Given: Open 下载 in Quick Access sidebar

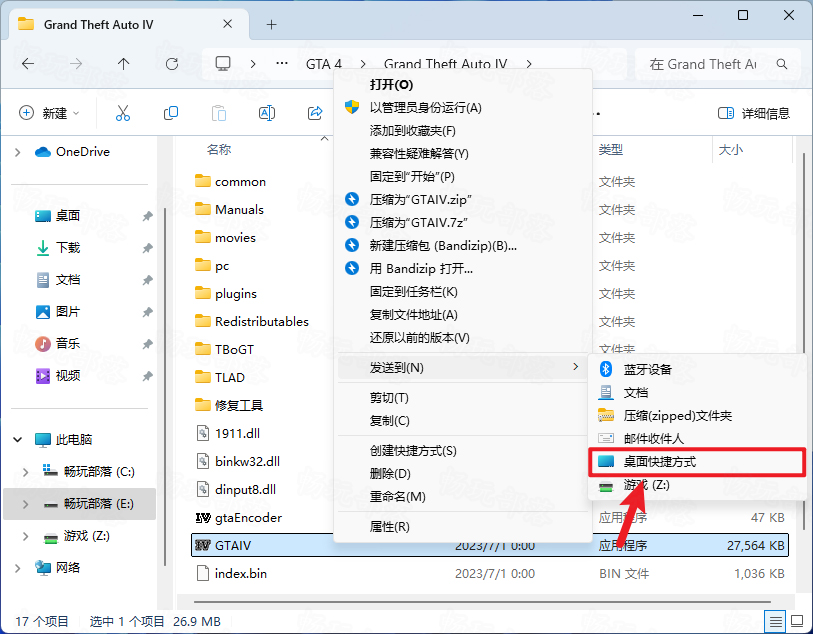Looking at the screenshot, I should click(x=67, y=248).
